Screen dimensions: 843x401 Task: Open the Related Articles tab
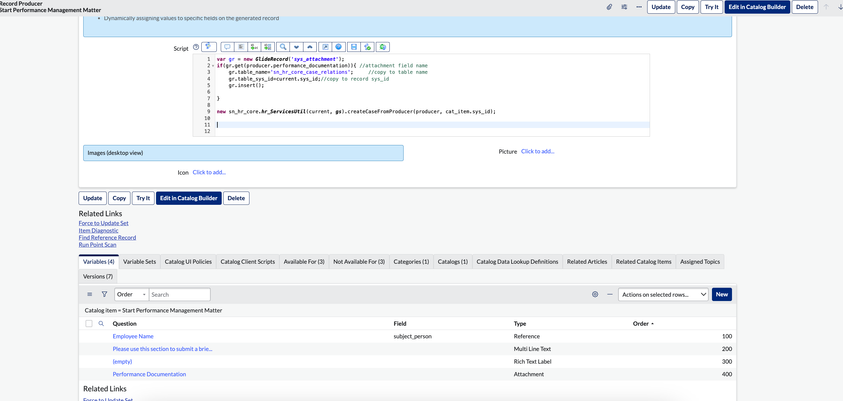click(587, 262)
